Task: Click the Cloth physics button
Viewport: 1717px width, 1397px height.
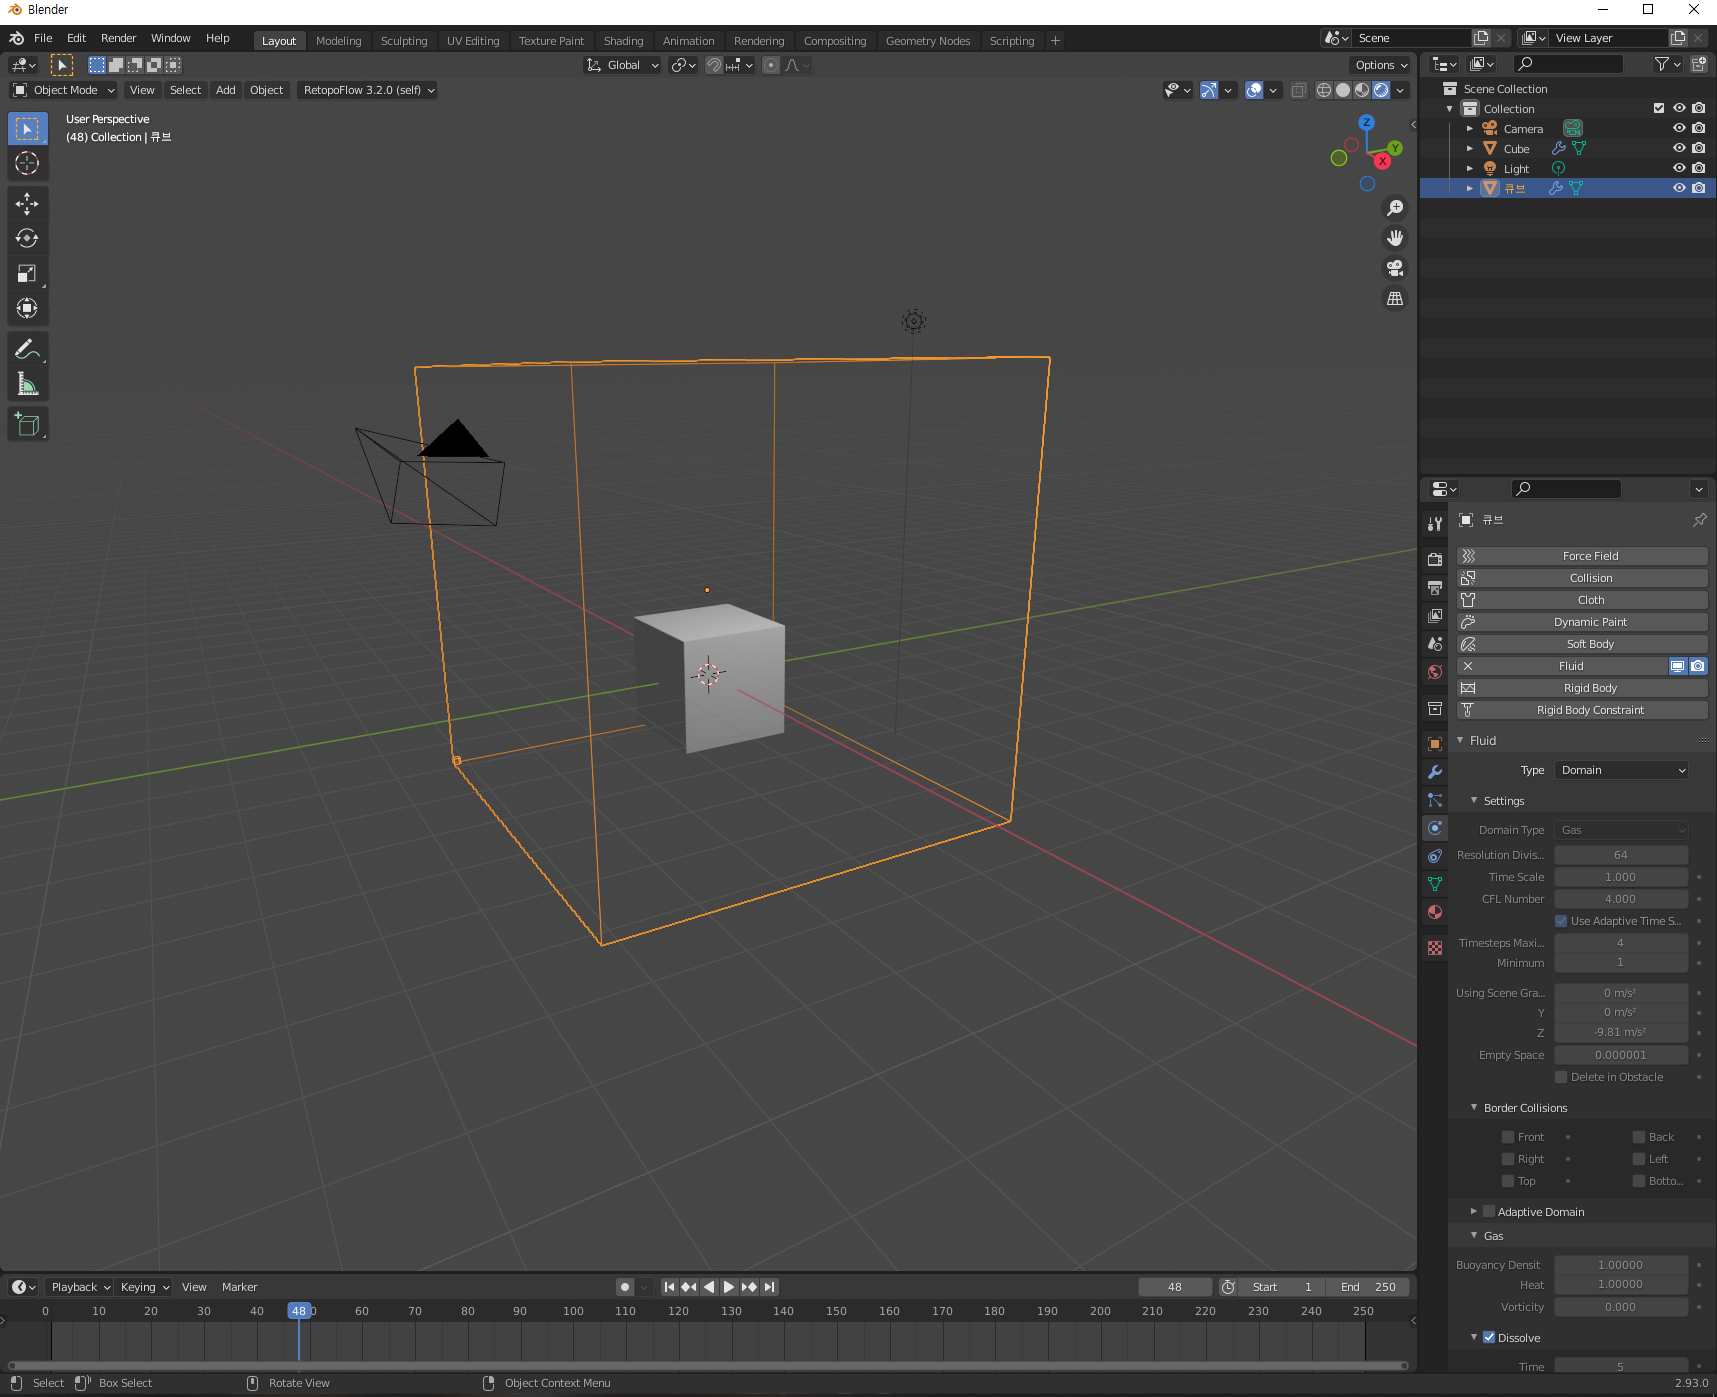Action: coord(1582,600)
